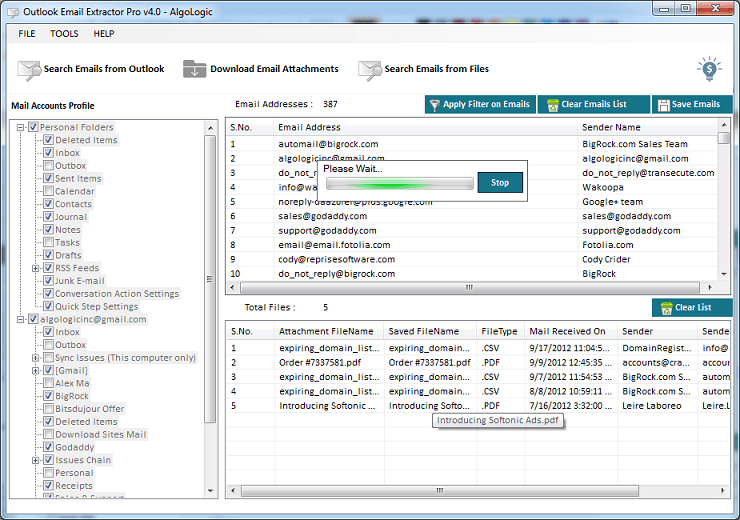
Task: Check the Alex Ma folder checkbox
Action: [48, 383]
